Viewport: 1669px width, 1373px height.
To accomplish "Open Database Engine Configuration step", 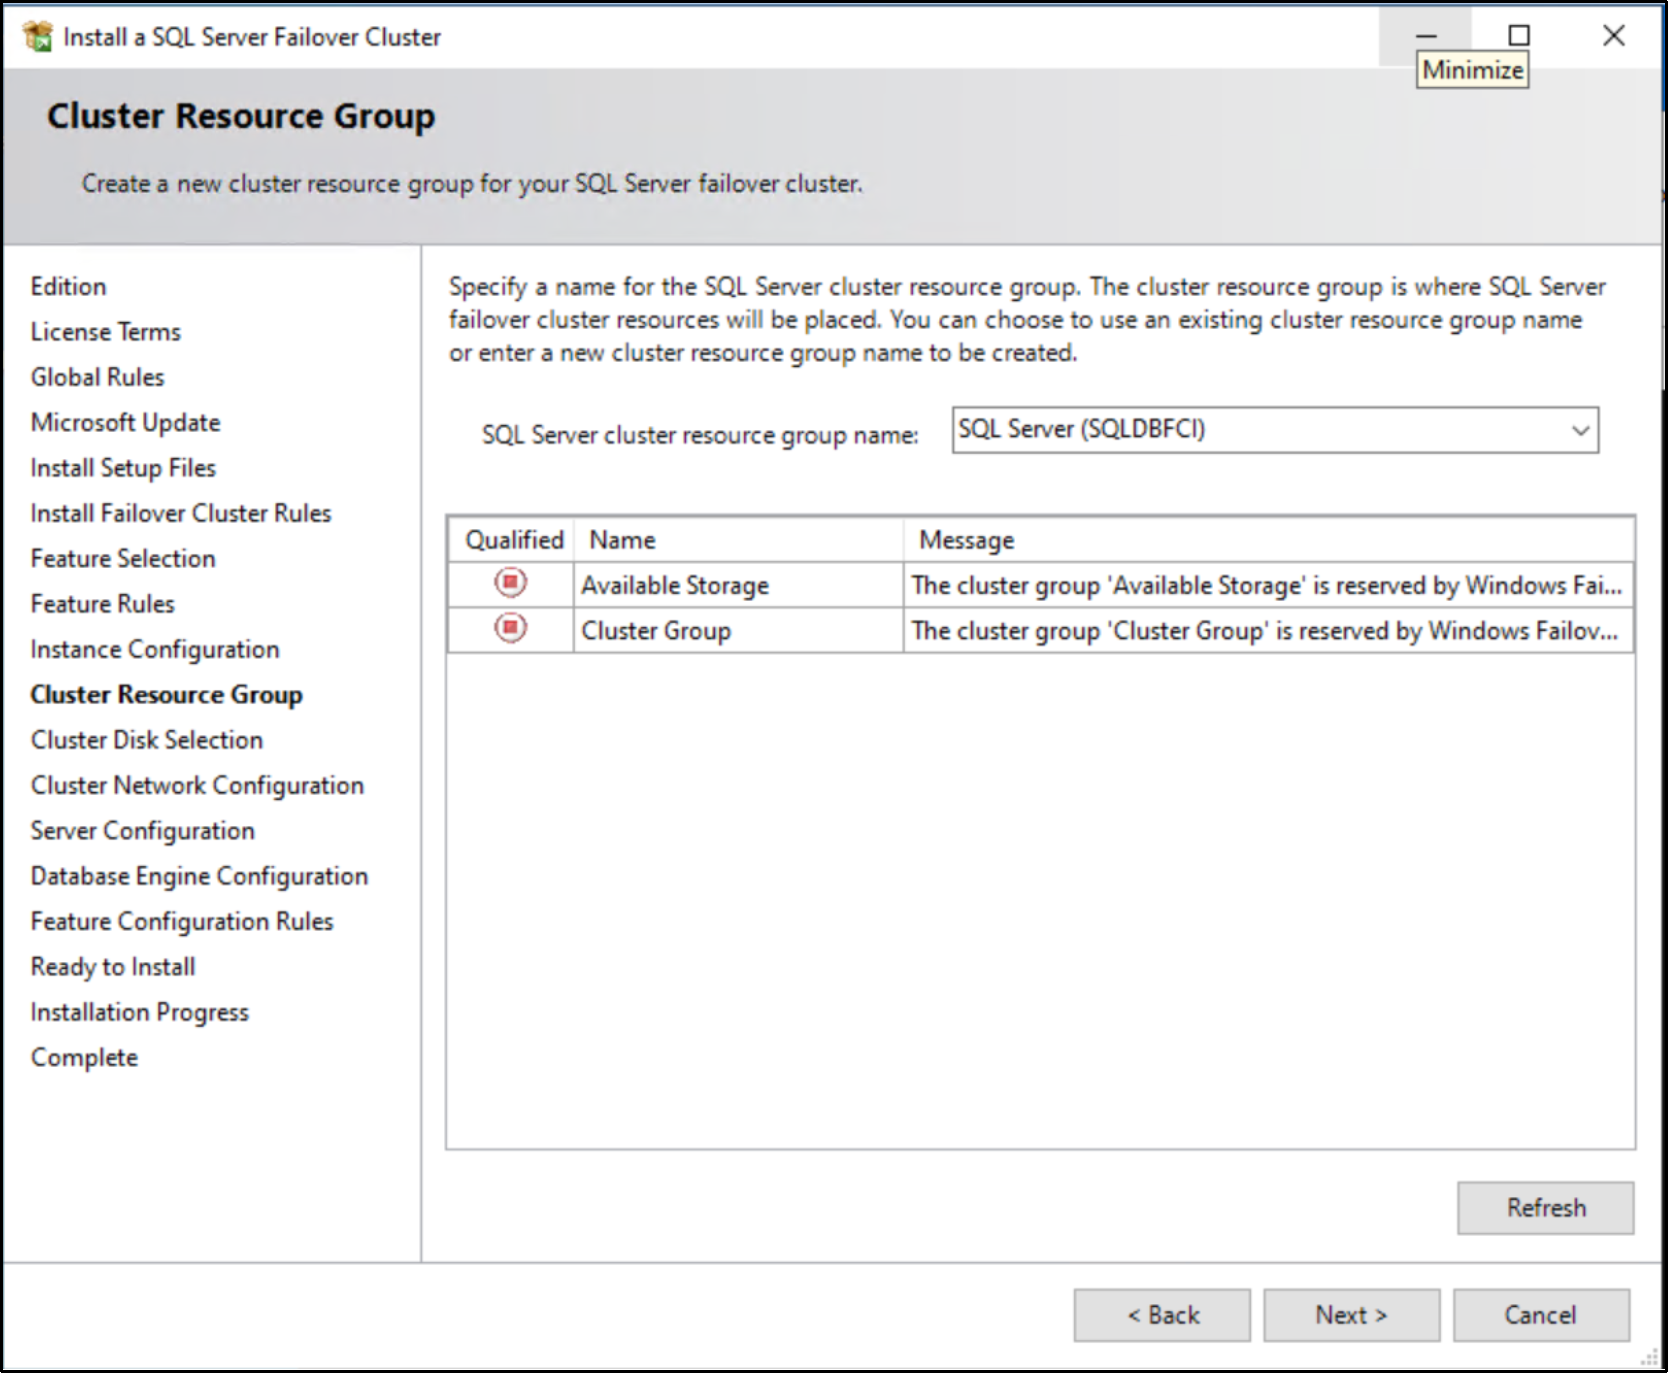I will click(199, 877).
